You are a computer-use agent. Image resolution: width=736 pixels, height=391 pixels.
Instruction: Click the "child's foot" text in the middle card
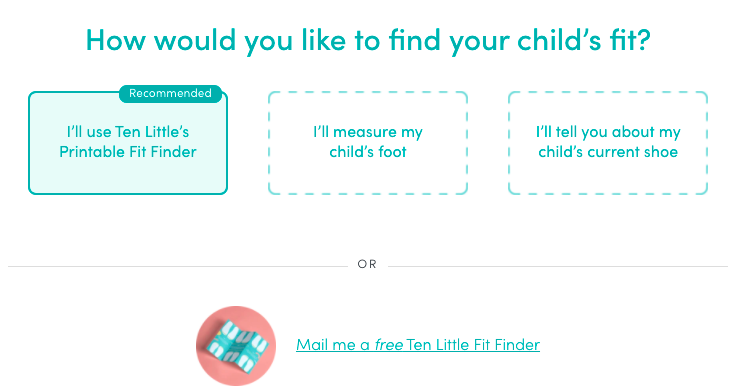pos(368,152)
